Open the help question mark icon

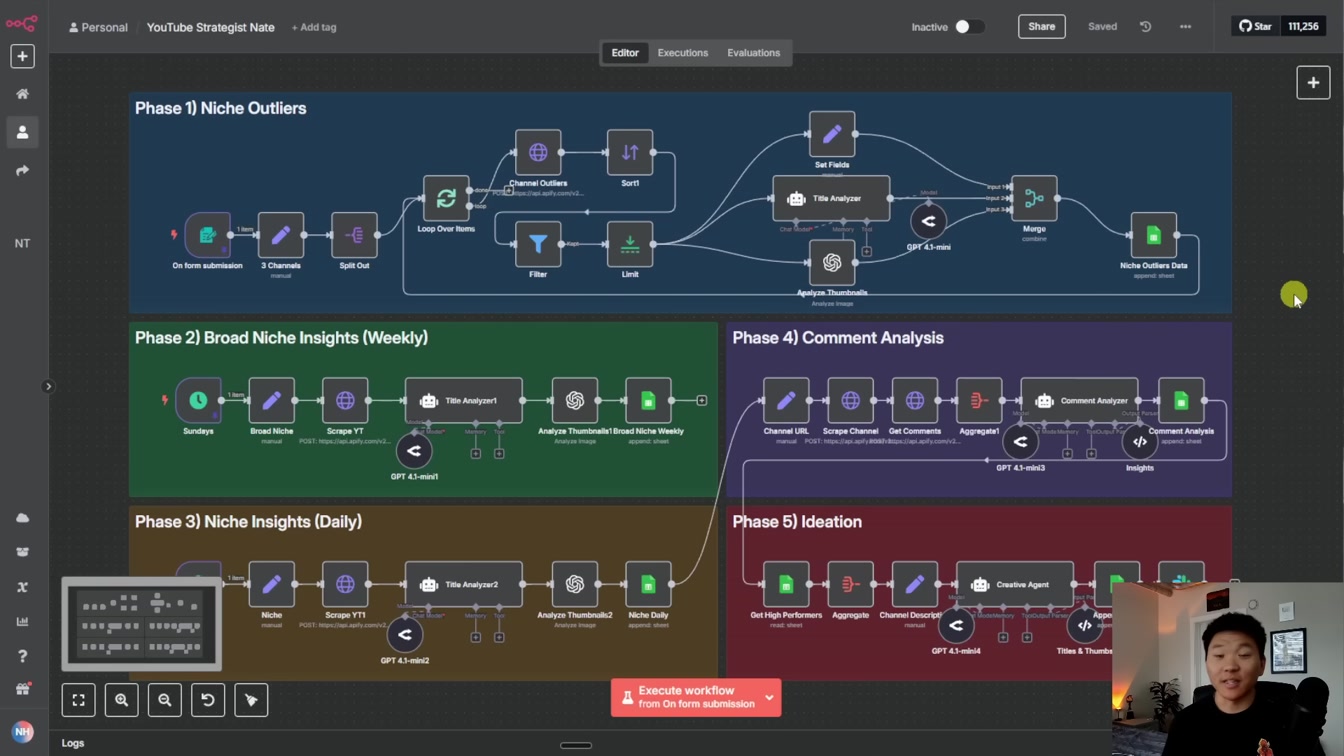click(x=22, y=656)
